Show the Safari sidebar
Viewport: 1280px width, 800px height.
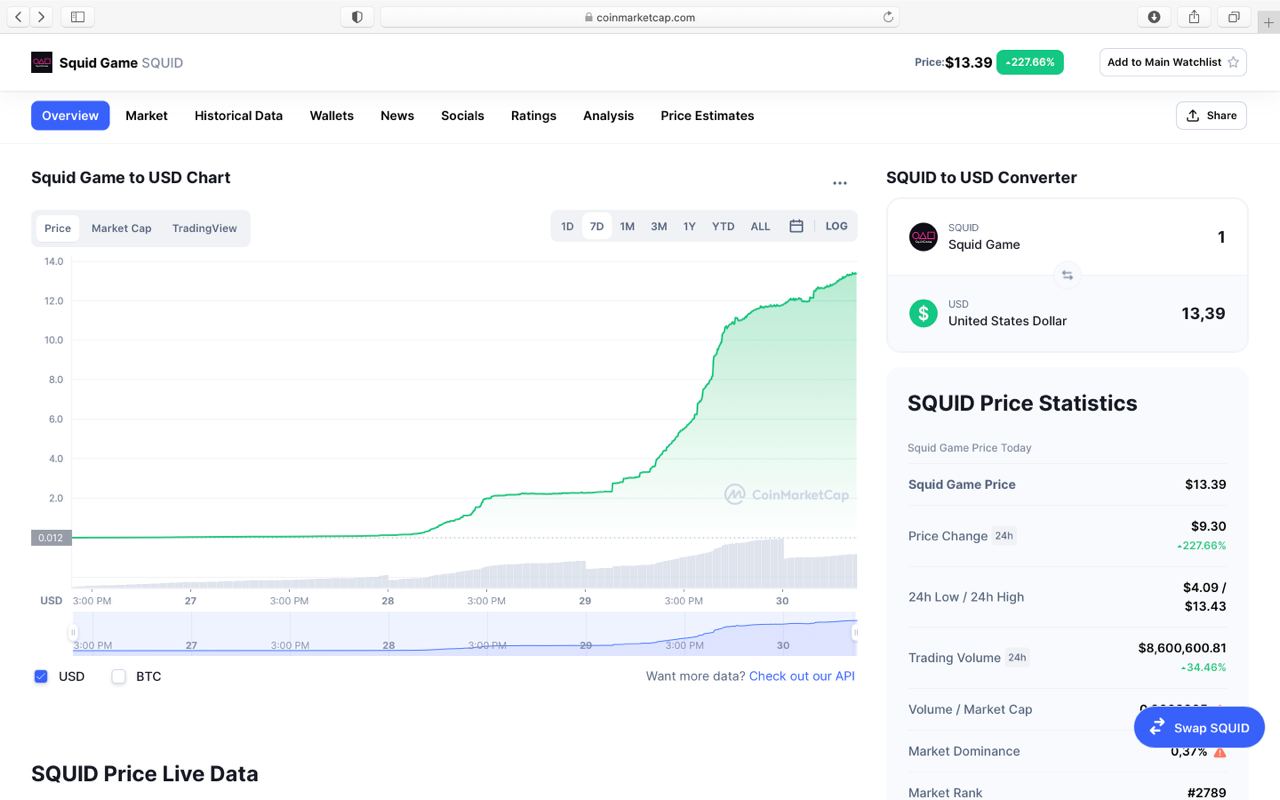78,17
